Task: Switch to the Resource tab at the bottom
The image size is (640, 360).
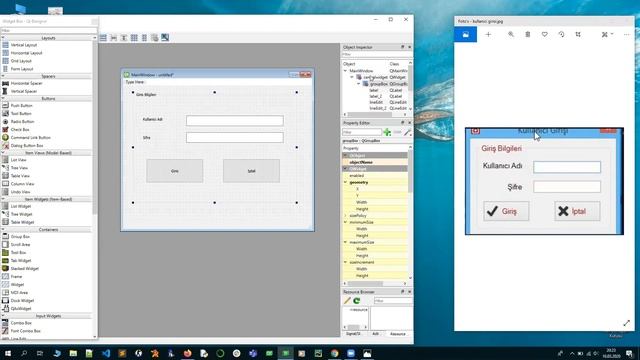Action: click(398, 334)
